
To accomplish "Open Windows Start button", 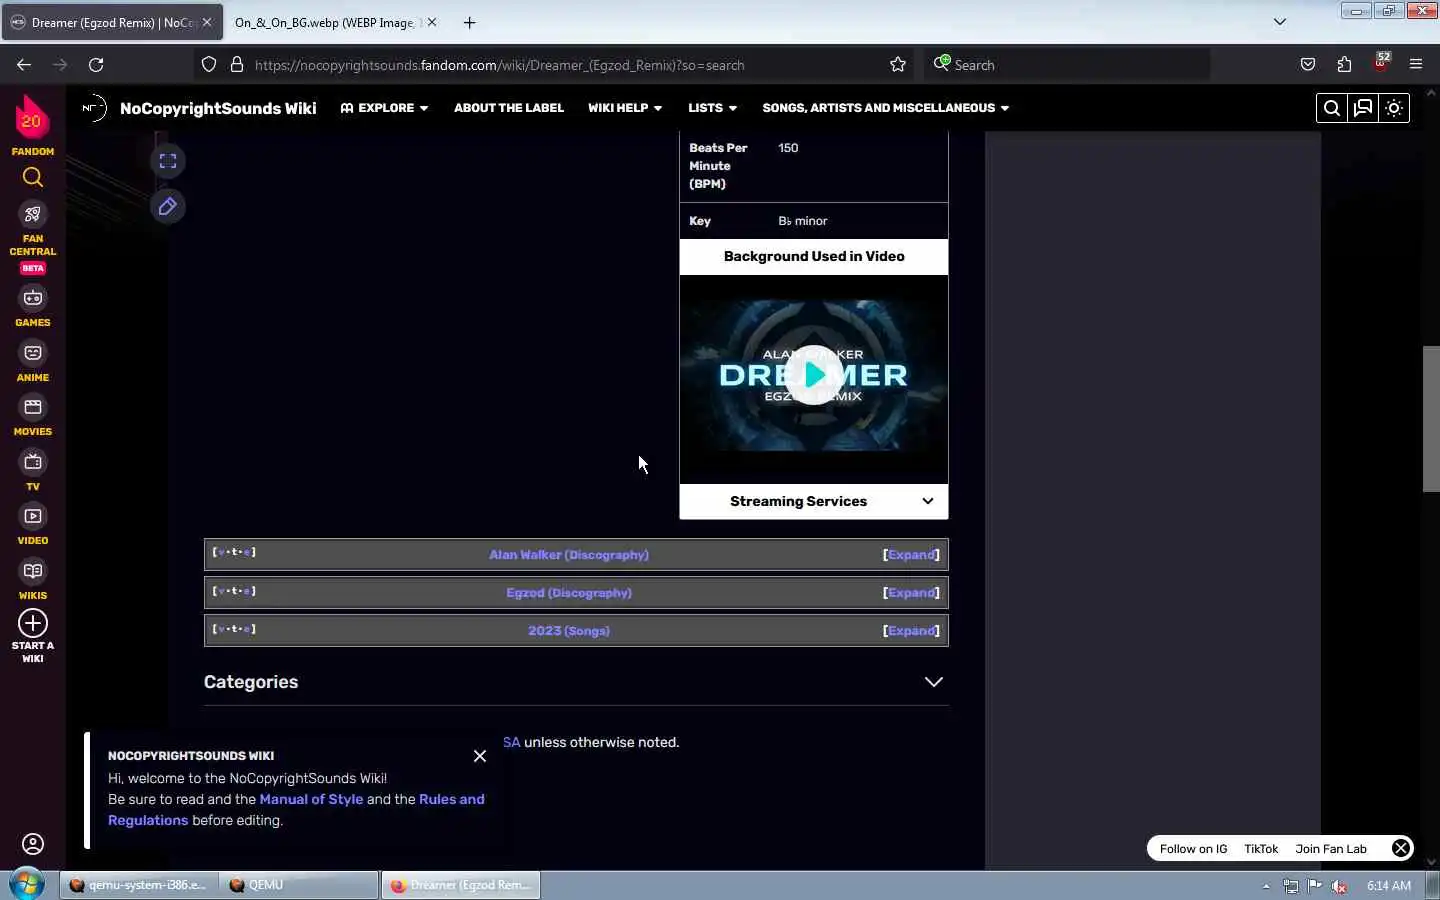I will pos(27,885).
